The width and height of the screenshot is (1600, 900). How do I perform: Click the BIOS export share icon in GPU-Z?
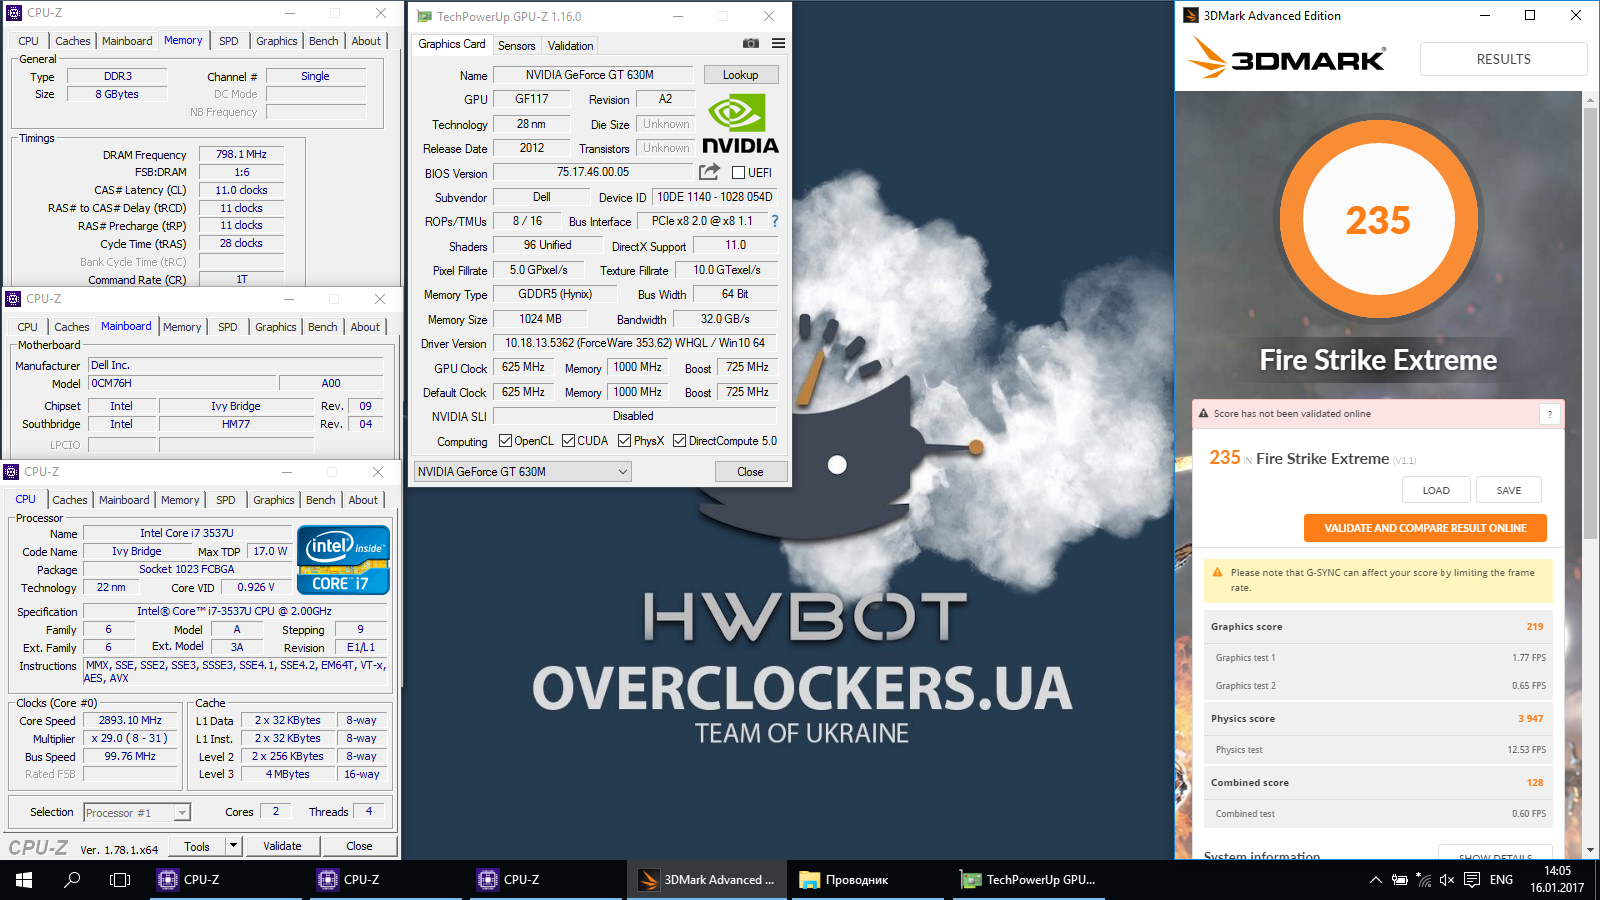[709, 172]
